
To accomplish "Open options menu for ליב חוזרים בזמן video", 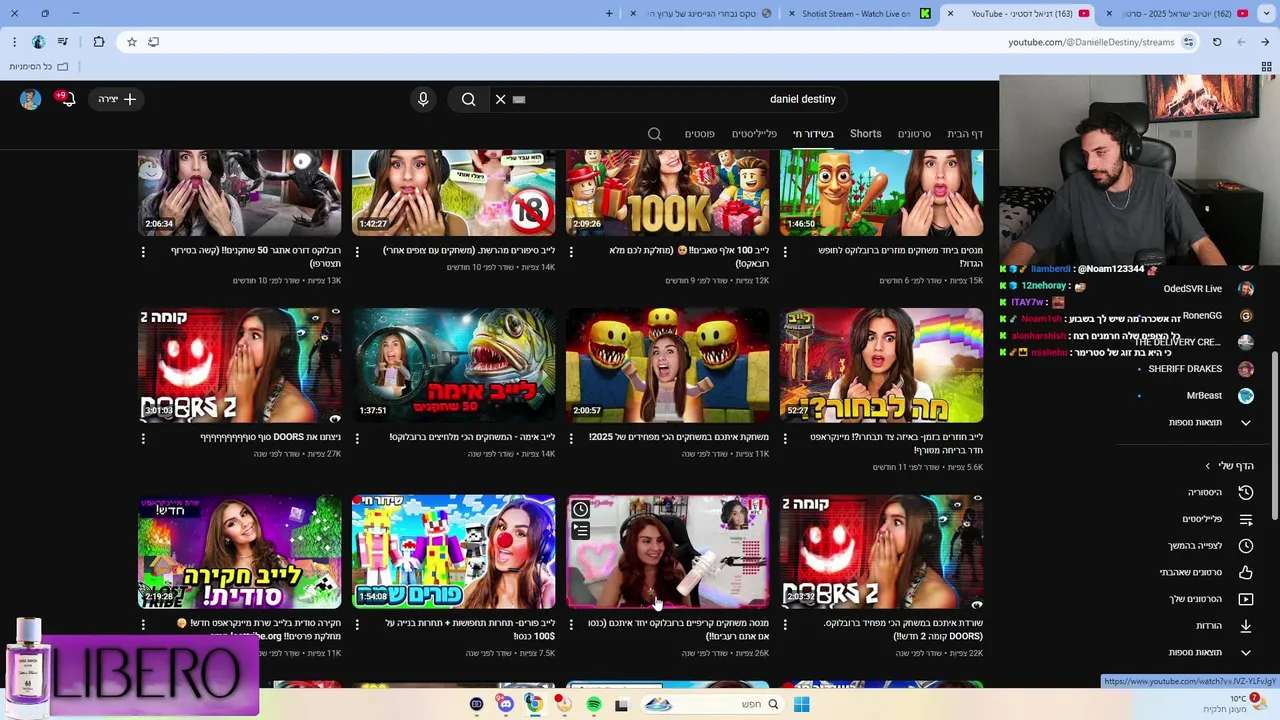I will pyautogui.click(x=785, y=438).
